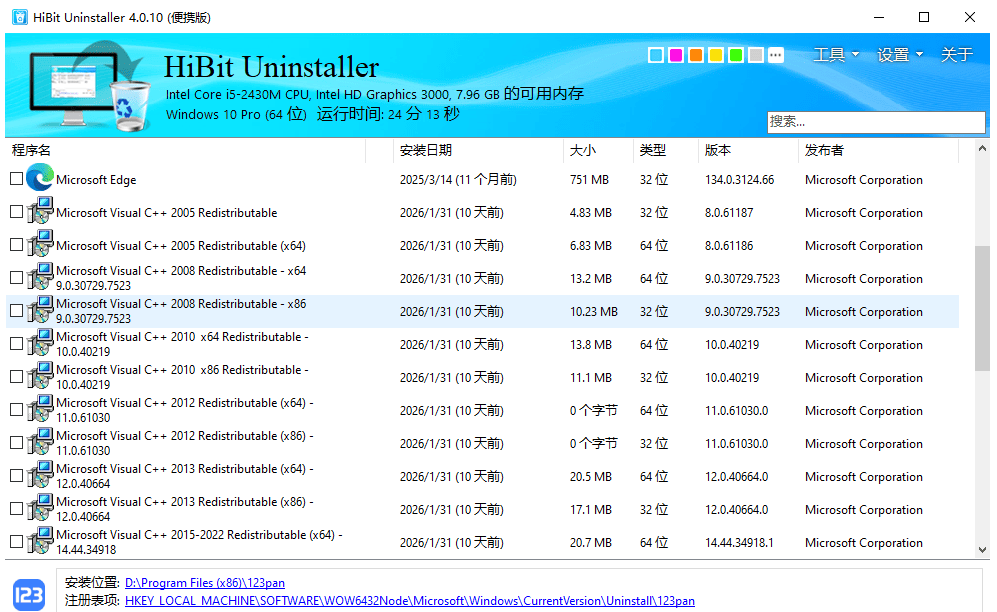
Task: Sort list by 类型 column header
Action: click(666, 150)
